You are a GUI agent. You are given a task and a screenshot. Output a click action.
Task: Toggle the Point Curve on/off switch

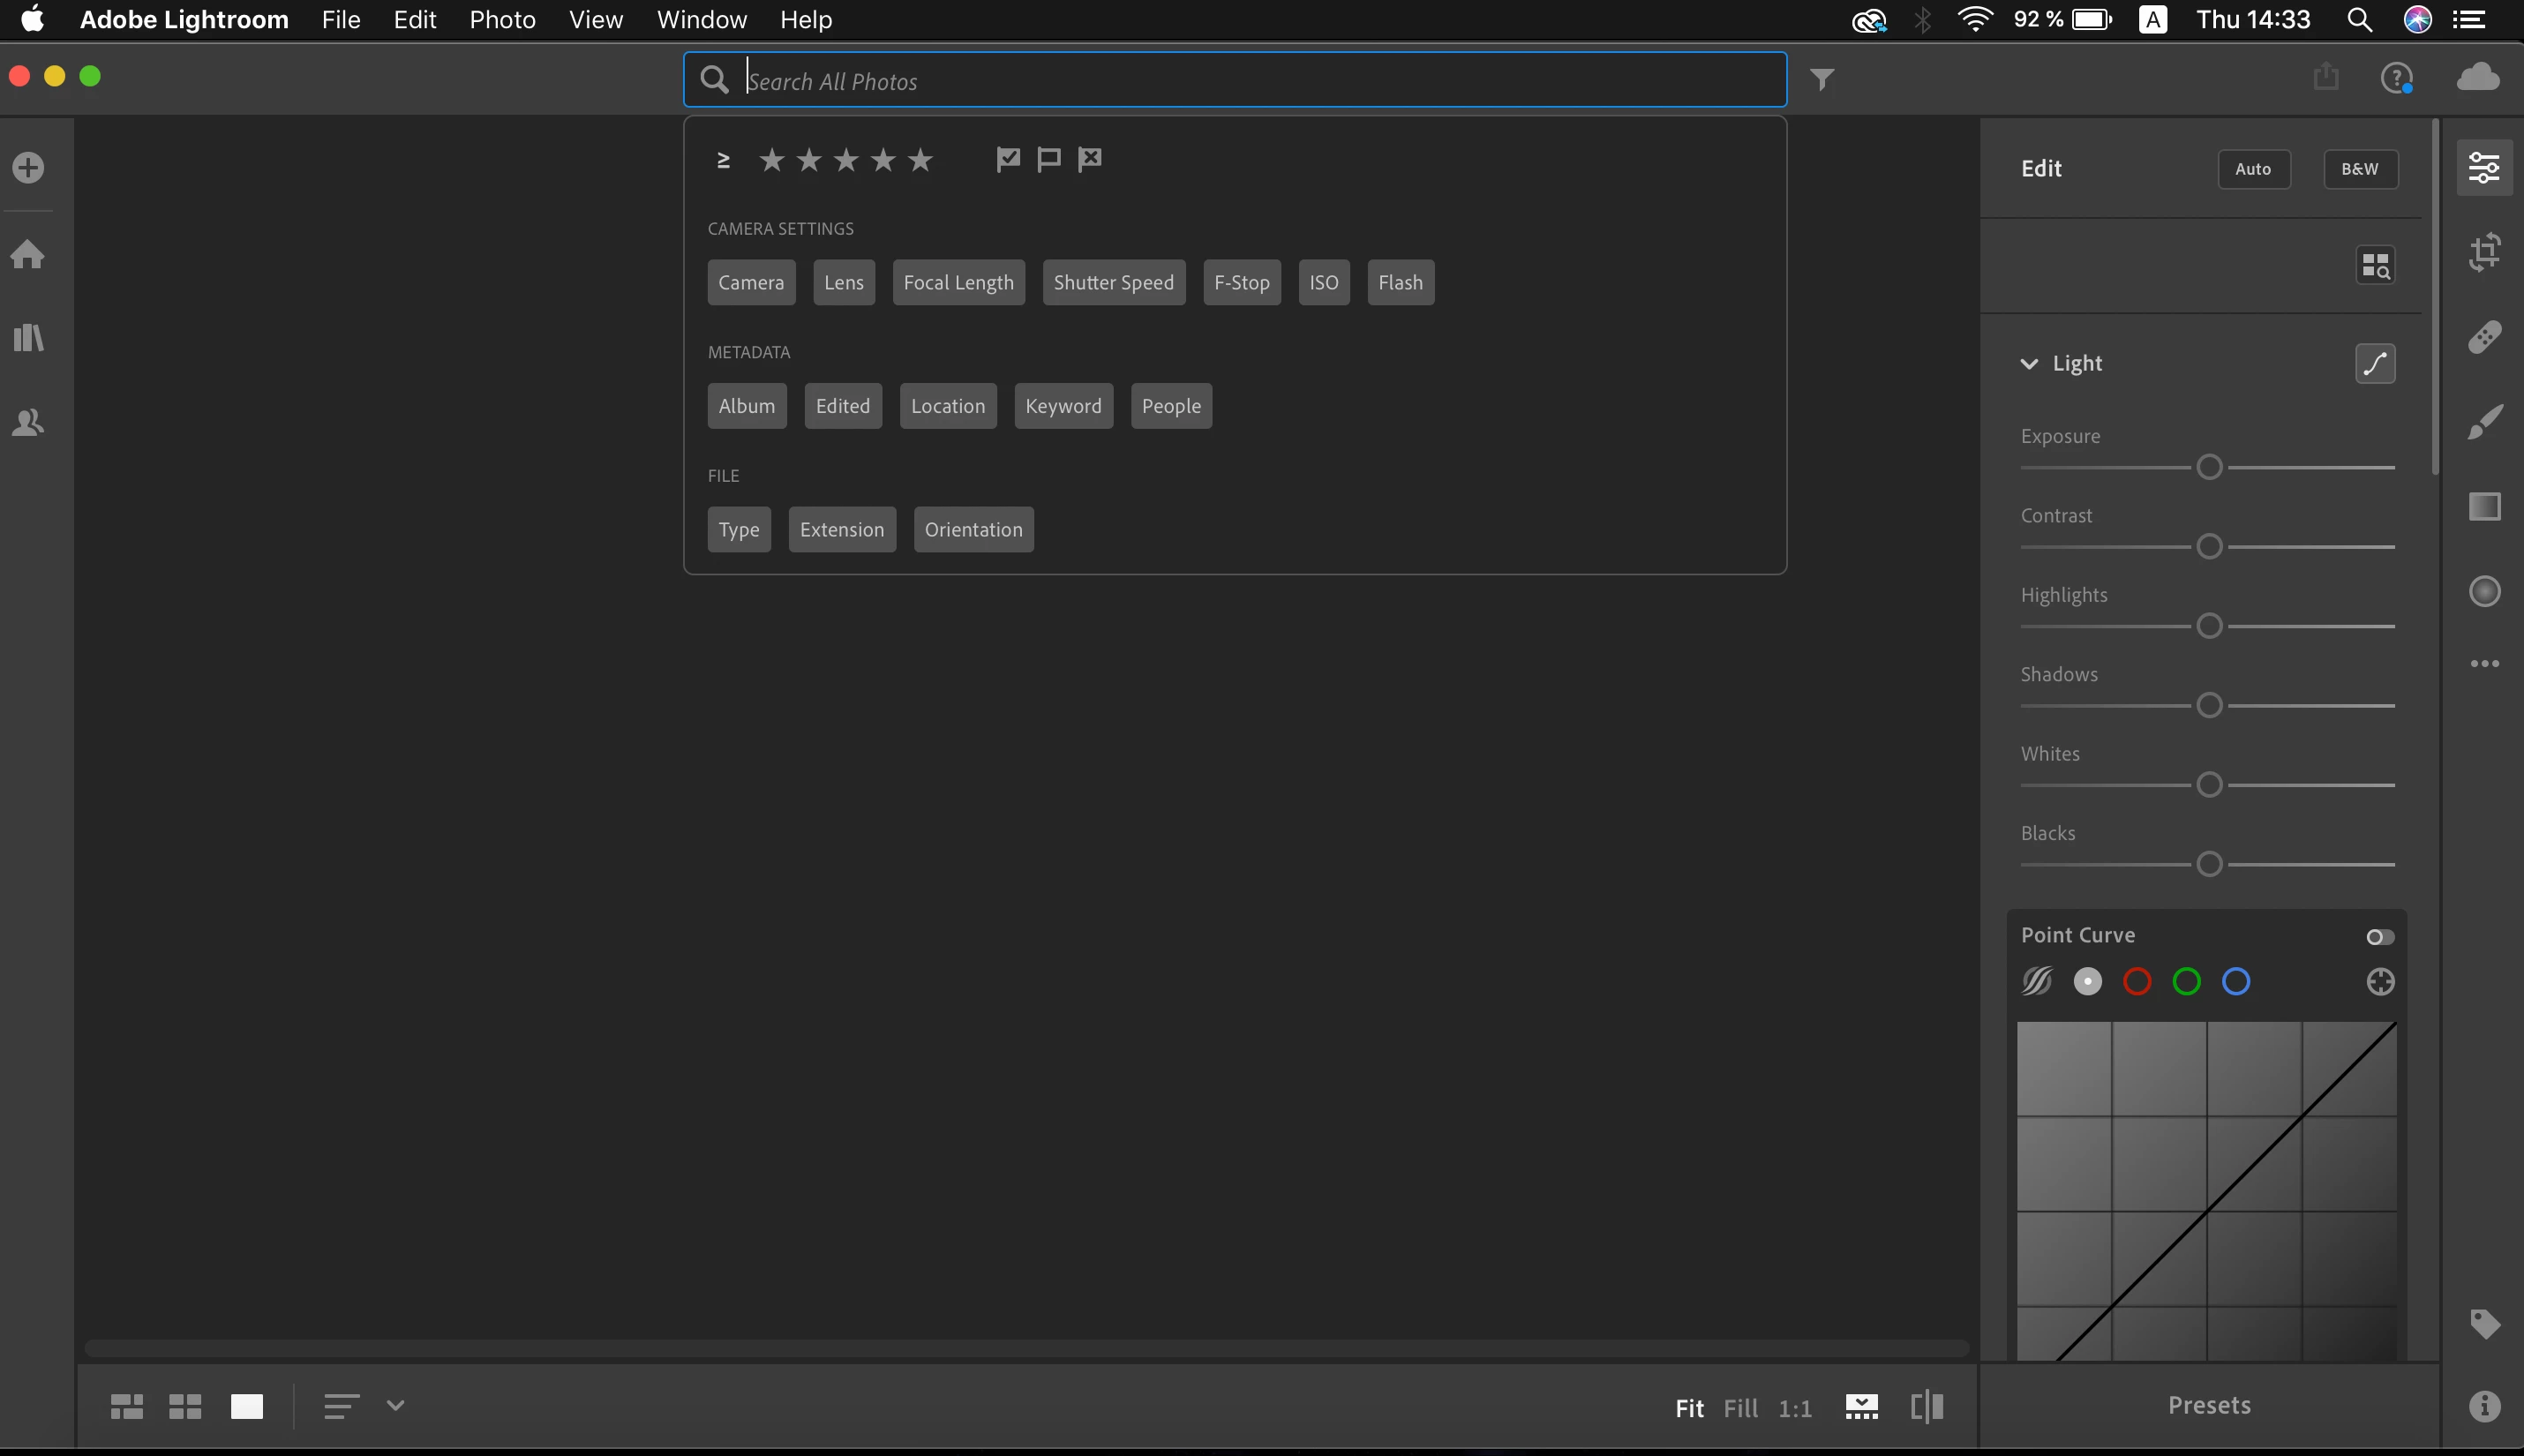point(2379,937)
